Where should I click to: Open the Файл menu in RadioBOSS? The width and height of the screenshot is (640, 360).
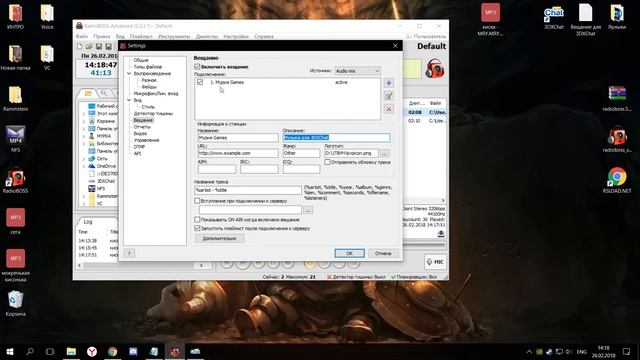82,36
